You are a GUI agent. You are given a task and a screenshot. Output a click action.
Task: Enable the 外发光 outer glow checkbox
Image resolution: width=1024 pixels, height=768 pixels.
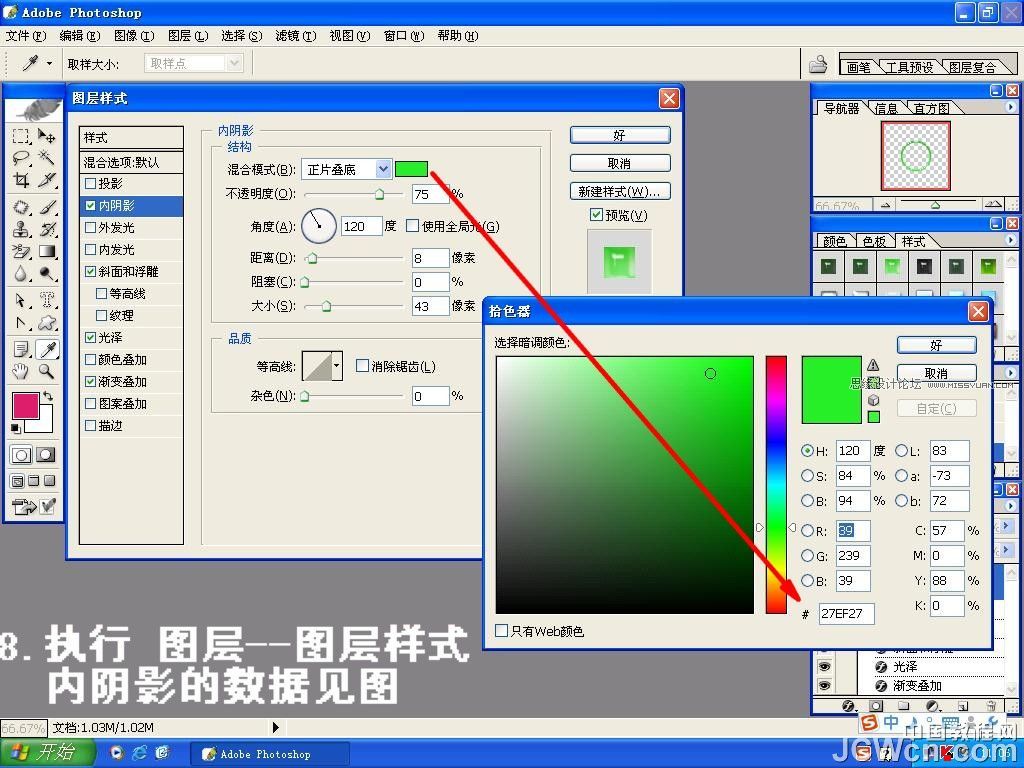(x=91, y=227)
